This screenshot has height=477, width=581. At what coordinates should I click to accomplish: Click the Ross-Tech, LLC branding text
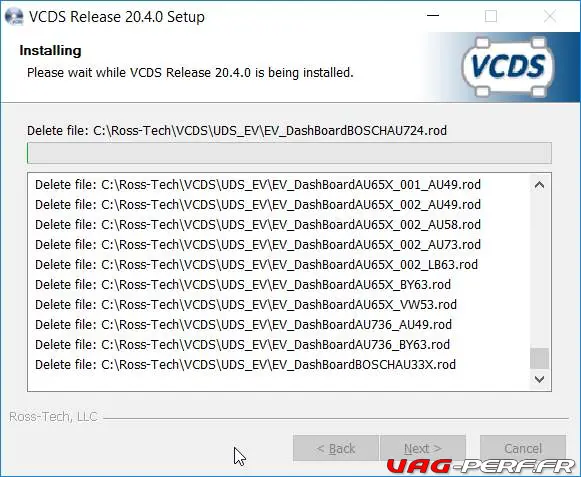[53, 417]
